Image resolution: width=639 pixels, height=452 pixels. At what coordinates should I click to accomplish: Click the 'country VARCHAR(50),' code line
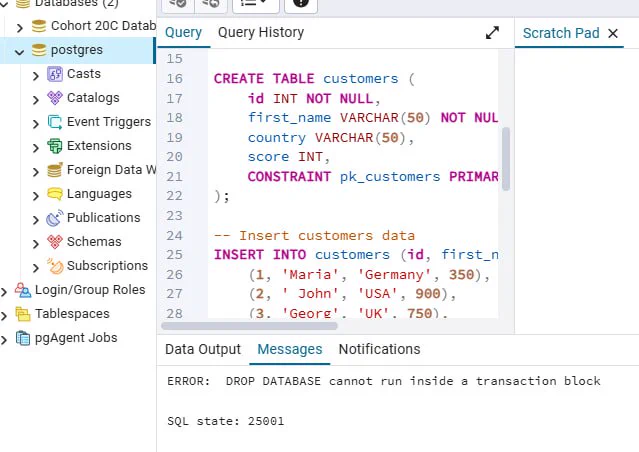pos(331,138)
